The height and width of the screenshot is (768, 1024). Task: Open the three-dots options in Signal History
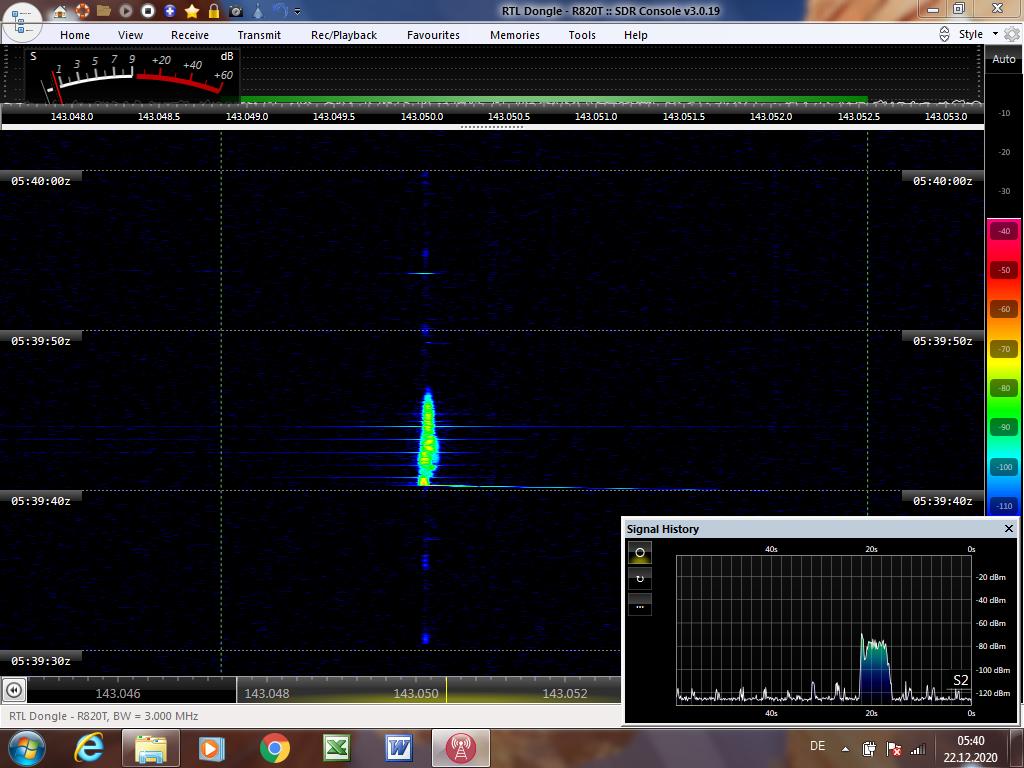point(640,605)
